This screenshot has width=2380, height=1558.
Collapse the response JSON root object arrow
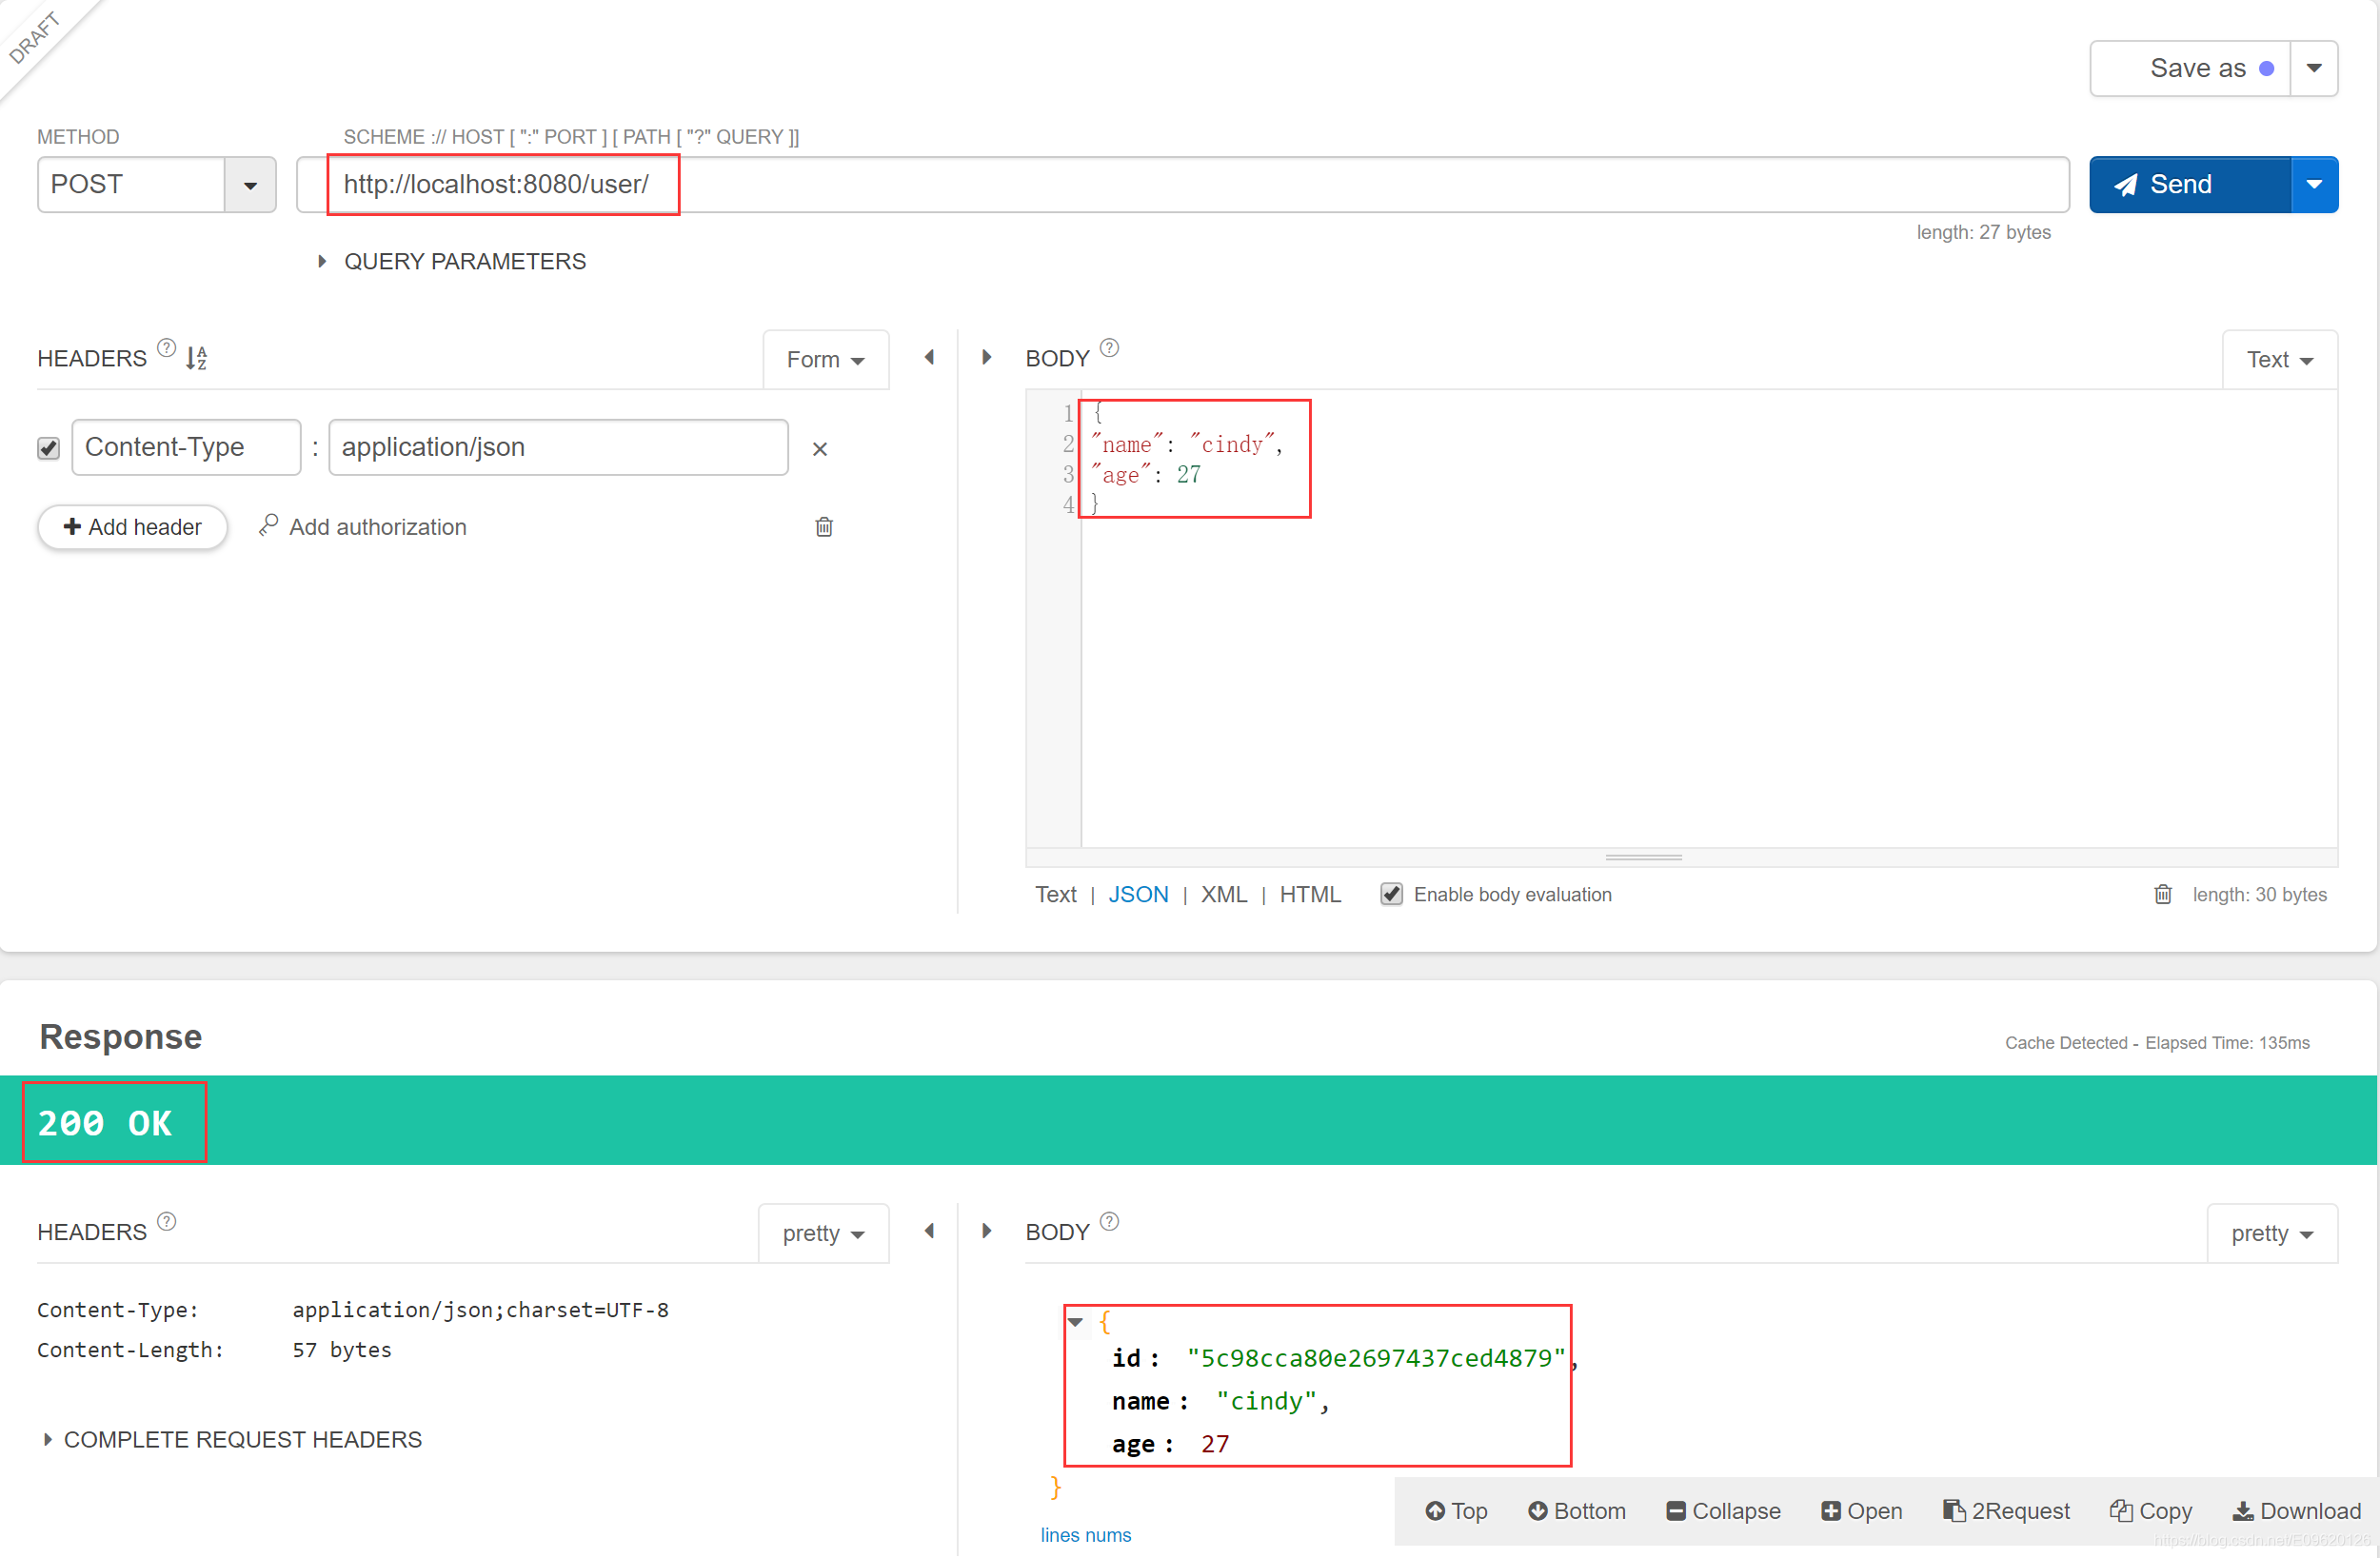(x=1076, y=1322)
